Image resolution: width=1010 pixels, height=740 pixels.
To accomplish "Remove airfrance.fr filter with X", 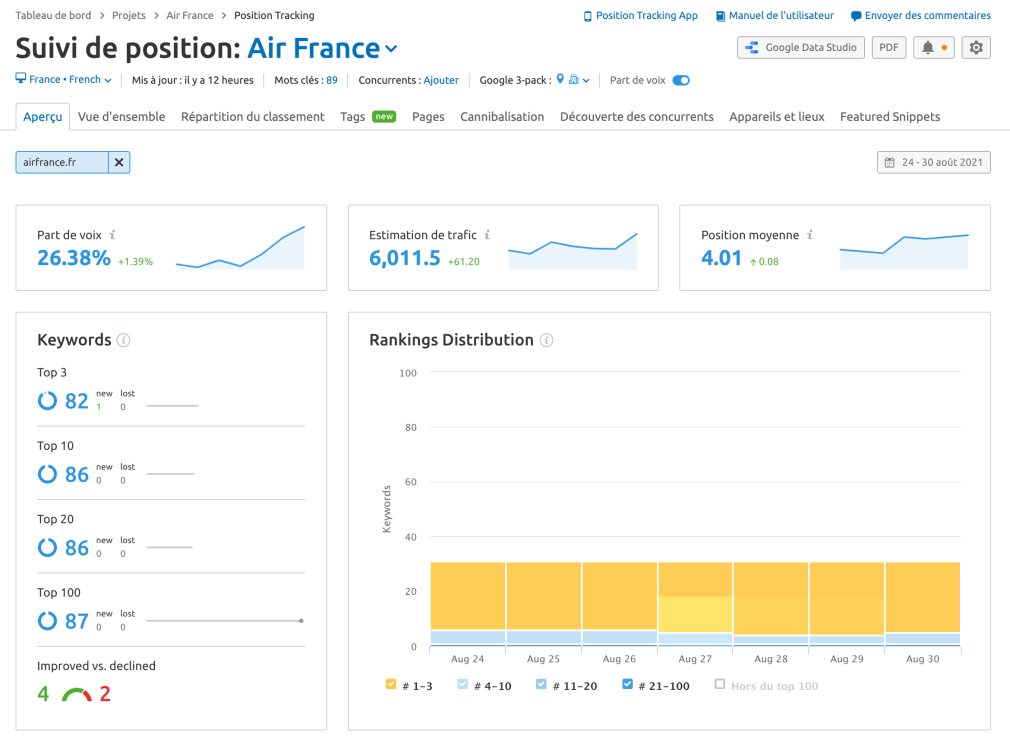I will 119,162.
